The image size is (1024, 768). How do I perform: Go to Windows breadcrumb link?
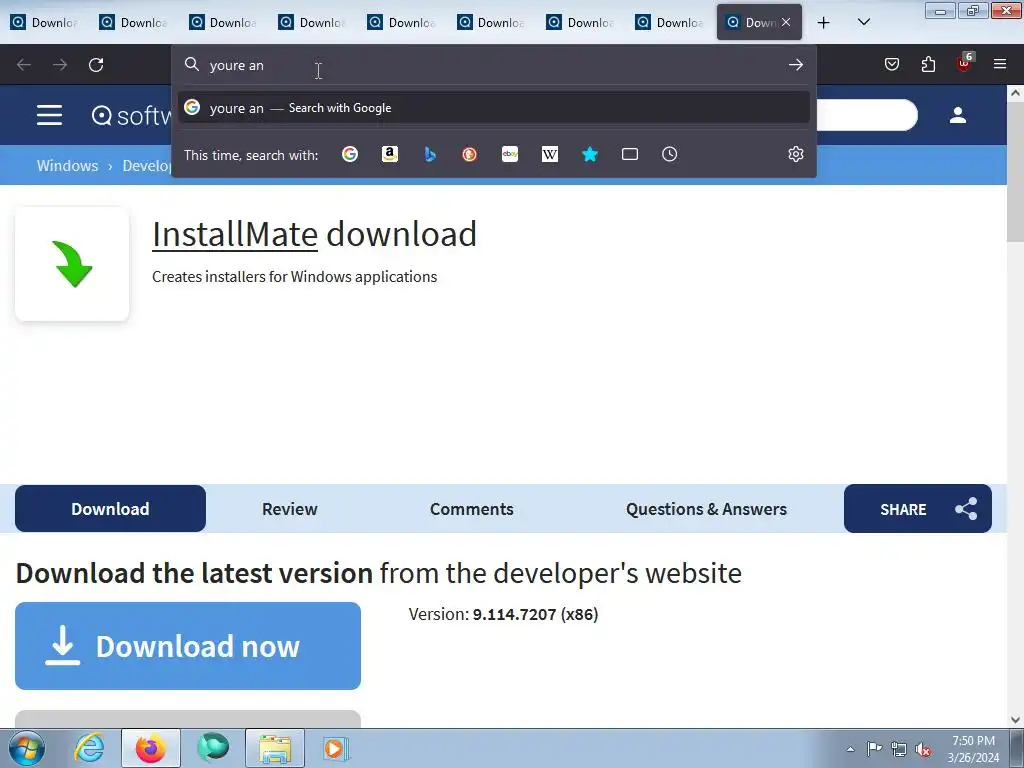coord(67,165)
